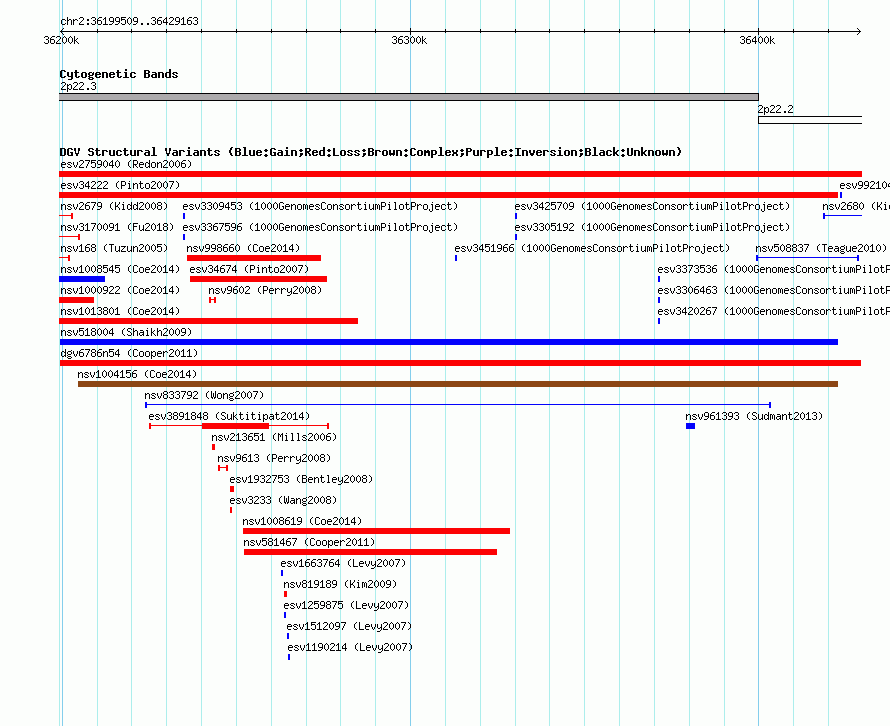The height and width of the screenshot is (726, 890).
Task: Open esv1663764 (Levy2007) label
Action: [343, 563]
